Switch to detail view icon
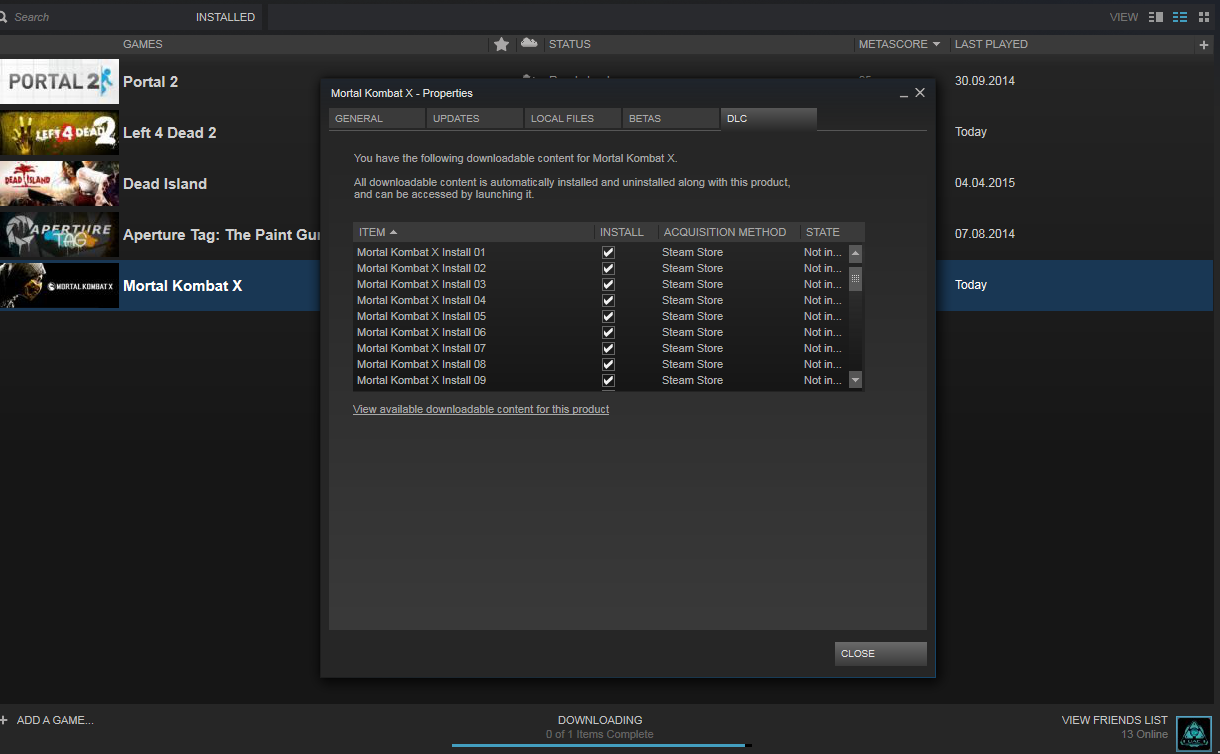The width and height of the screenshot is (1220, 754). 1156,17
